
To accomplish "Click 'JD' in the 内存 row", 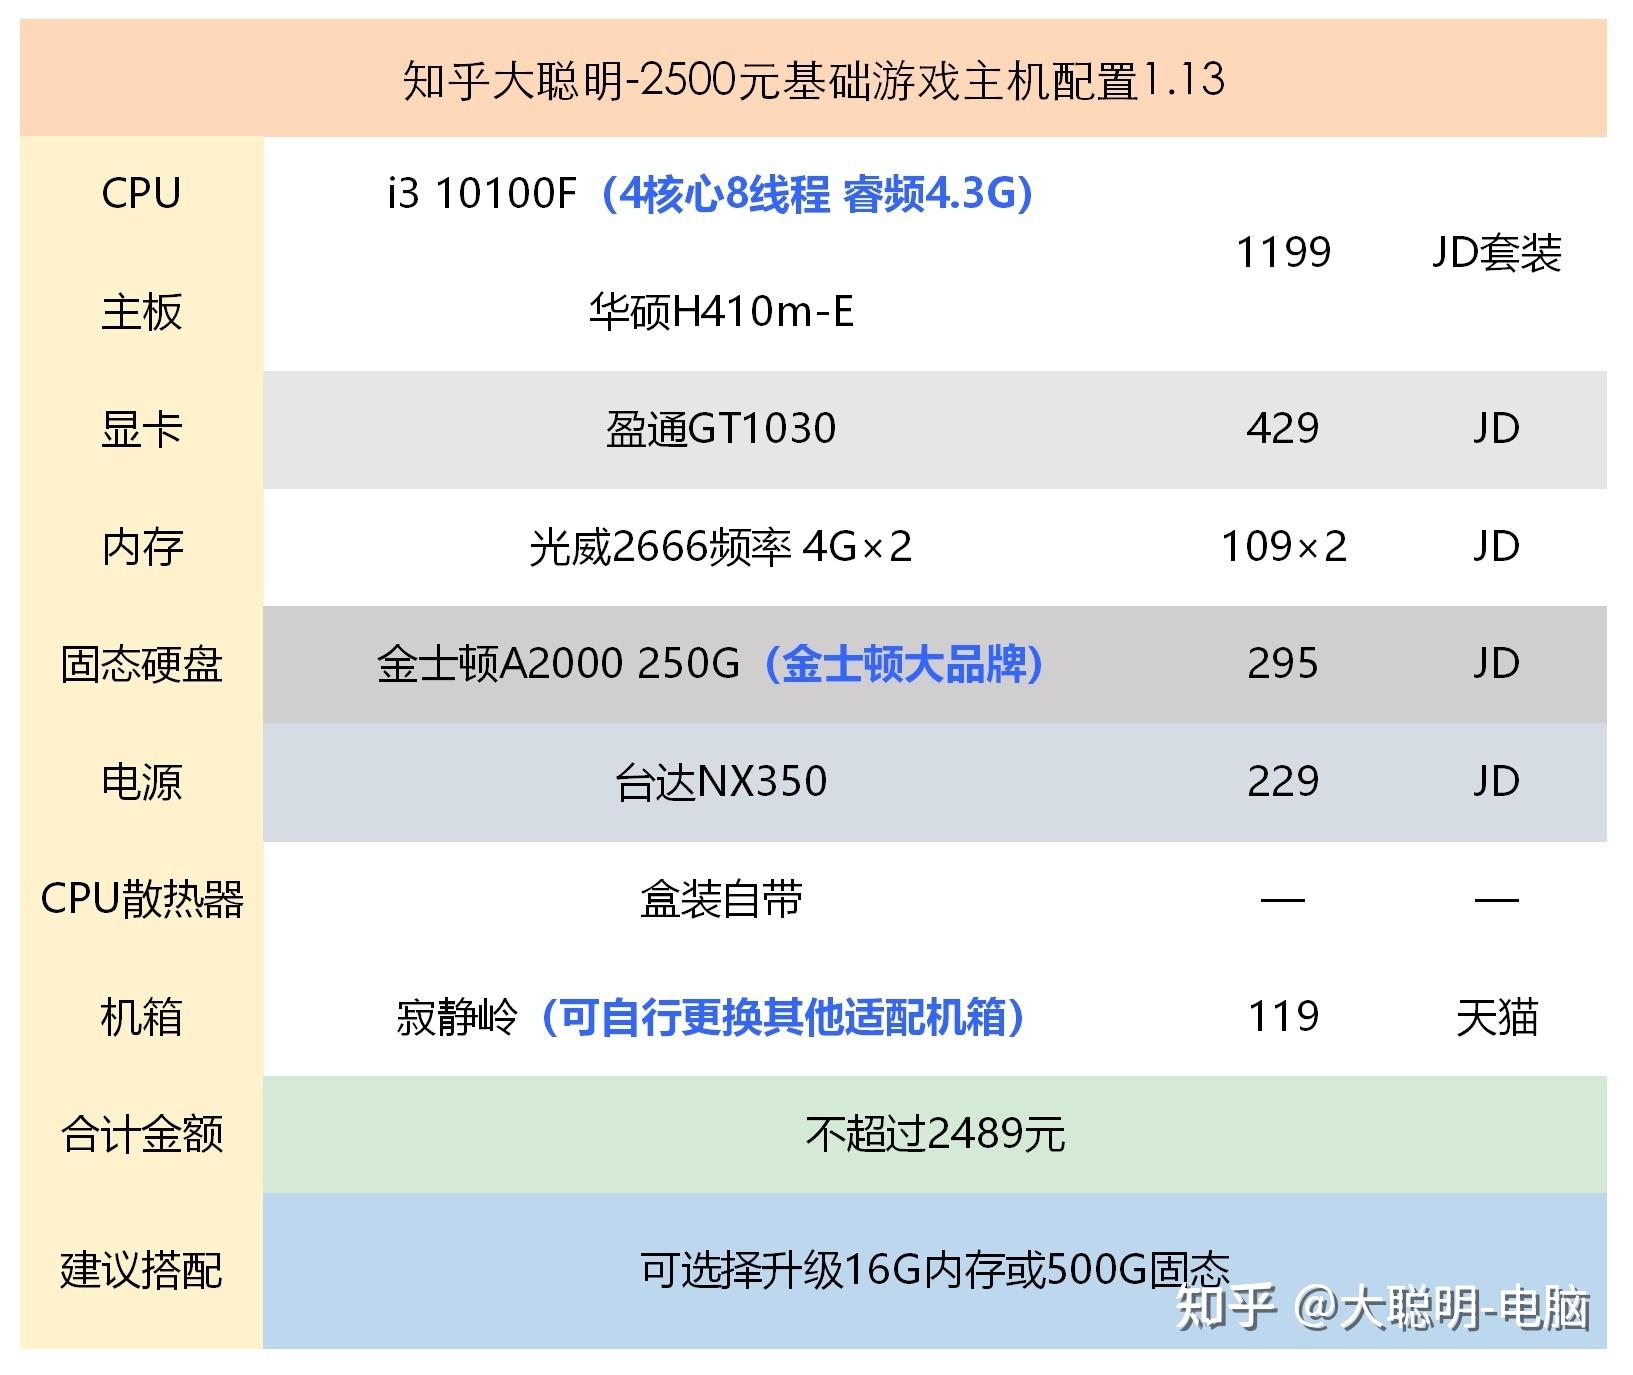I will coord(1496,547).
